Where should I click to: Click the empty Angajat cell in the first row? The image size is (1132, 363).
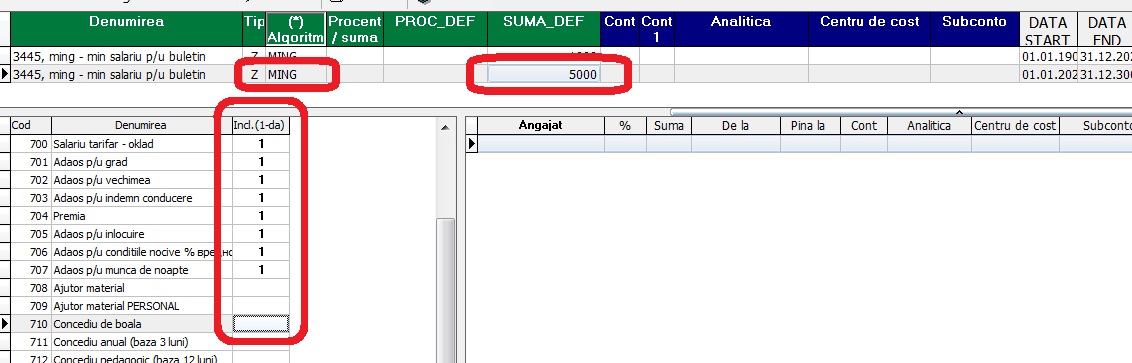point(541,144)
